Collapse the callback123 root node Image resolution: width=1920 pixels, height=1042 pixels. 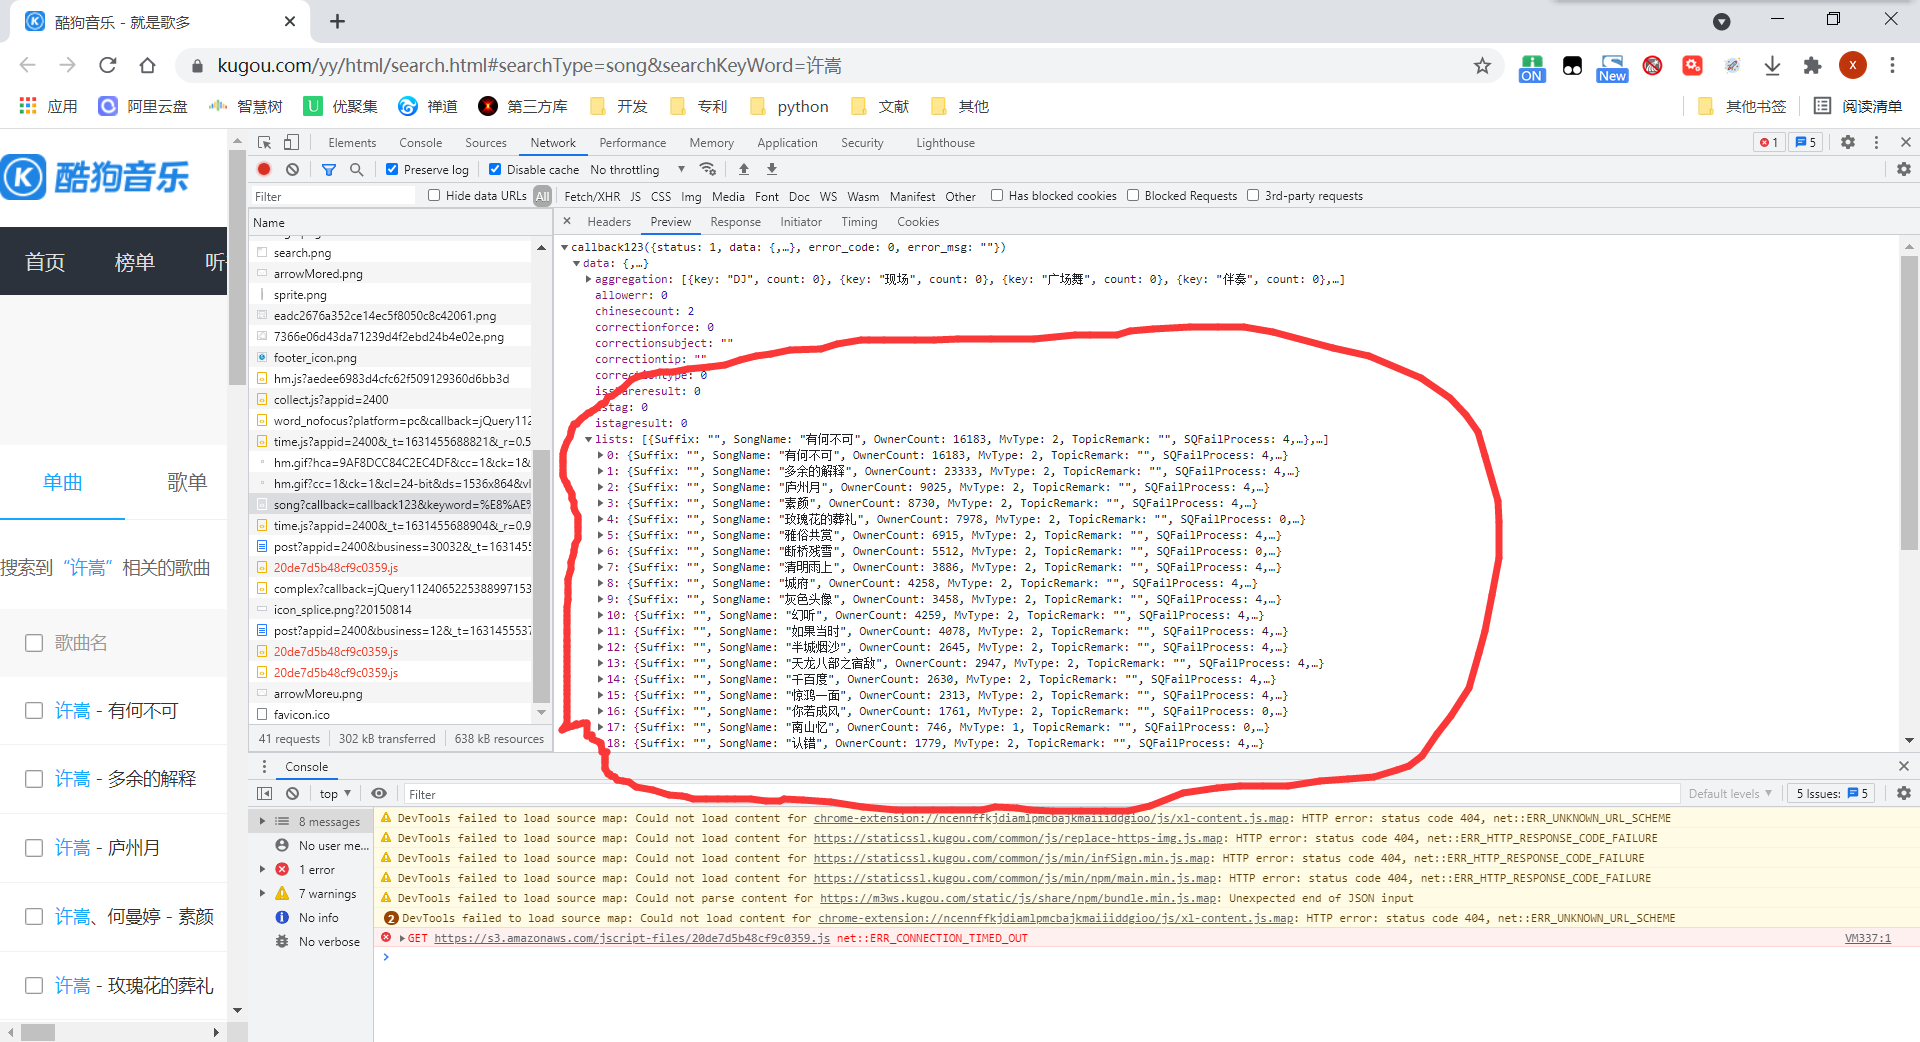coord(565,247)
